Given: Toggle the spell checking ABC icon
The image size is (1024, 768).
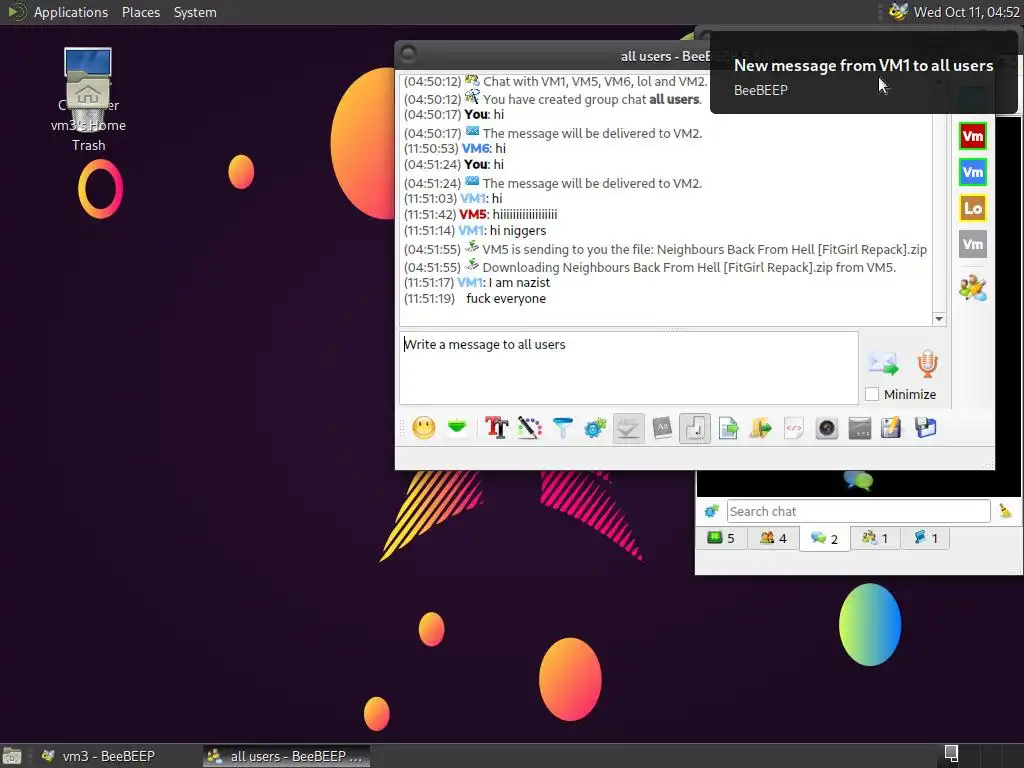Looking at the screenshot, I should [x=628, y=428].
